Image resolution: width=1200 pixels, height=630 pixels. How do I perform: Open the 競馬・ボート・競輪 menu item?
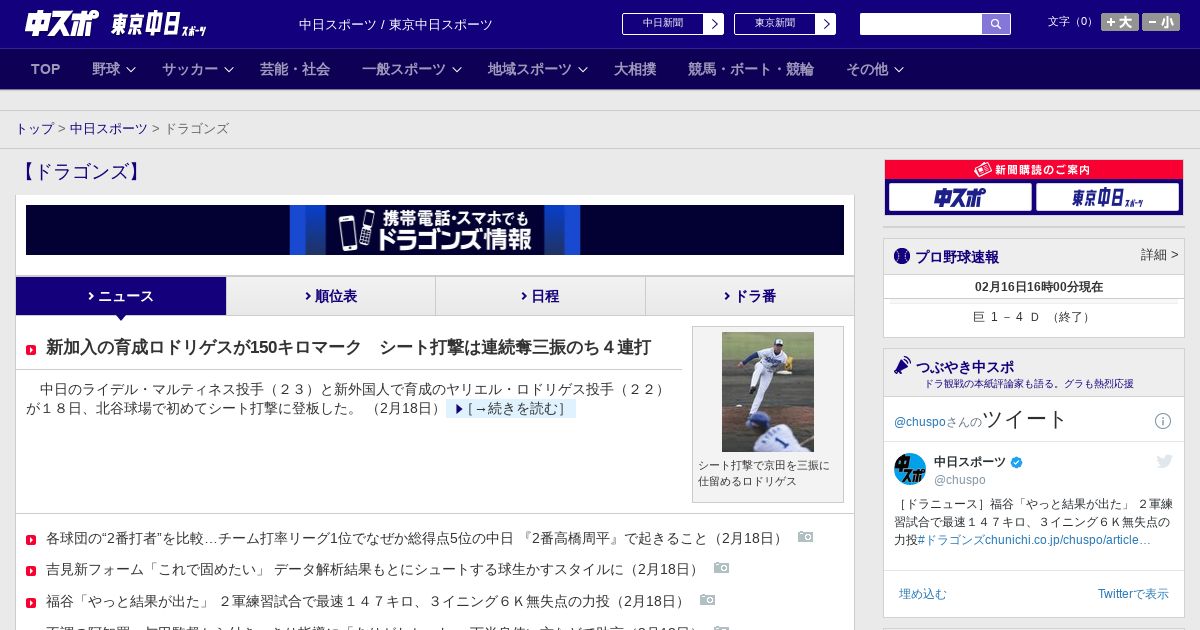point(751,69)
